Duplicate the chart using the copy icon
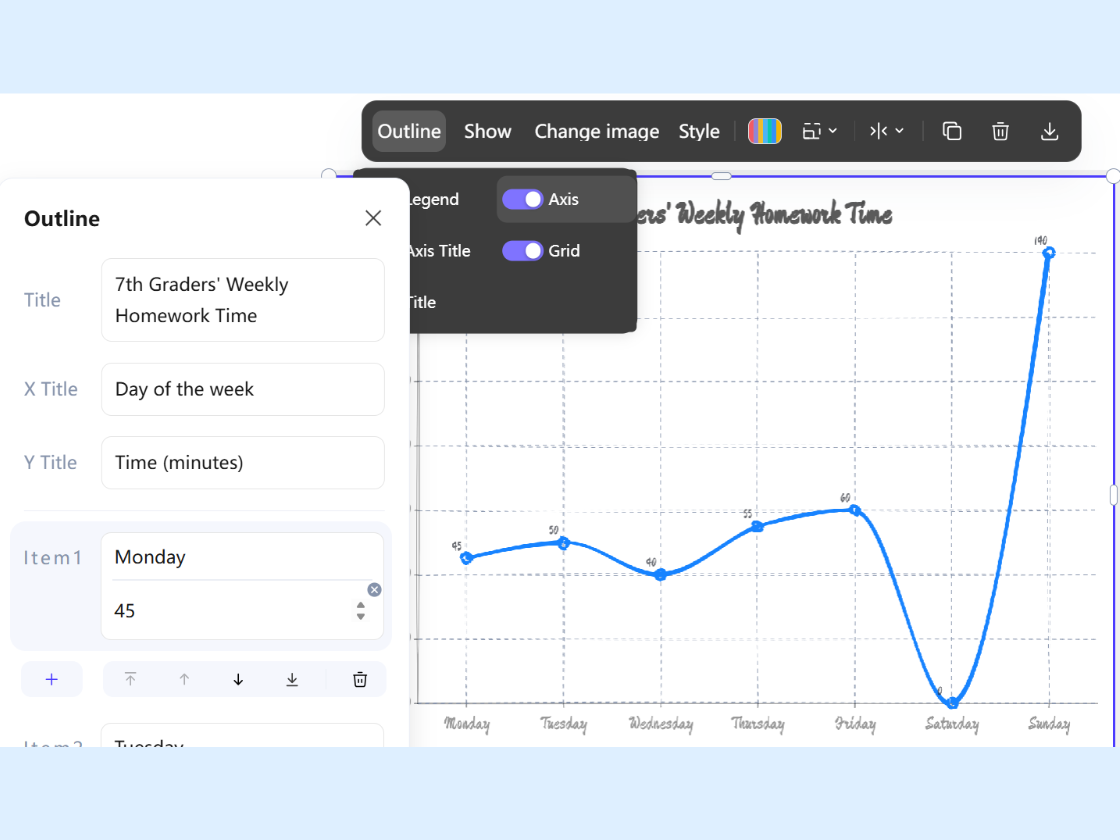This screenshot has height=840, width=1120. click(952, 131)
